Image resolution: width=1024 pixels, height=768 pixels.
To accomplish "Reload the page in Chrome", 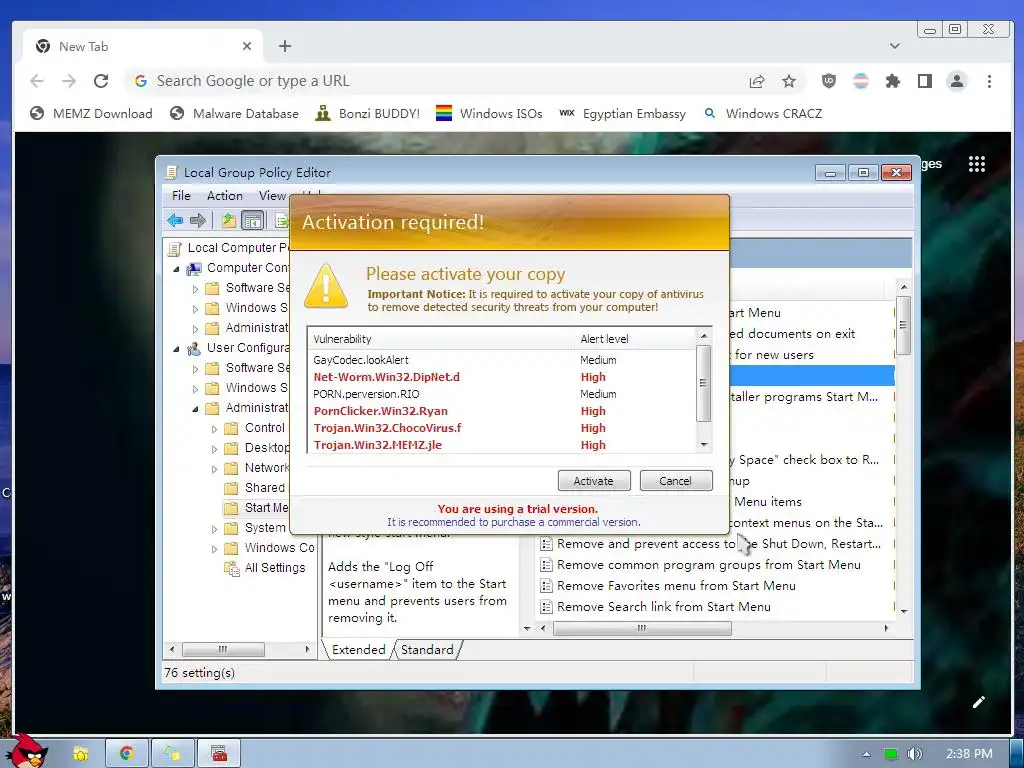I will pos(101,81).
